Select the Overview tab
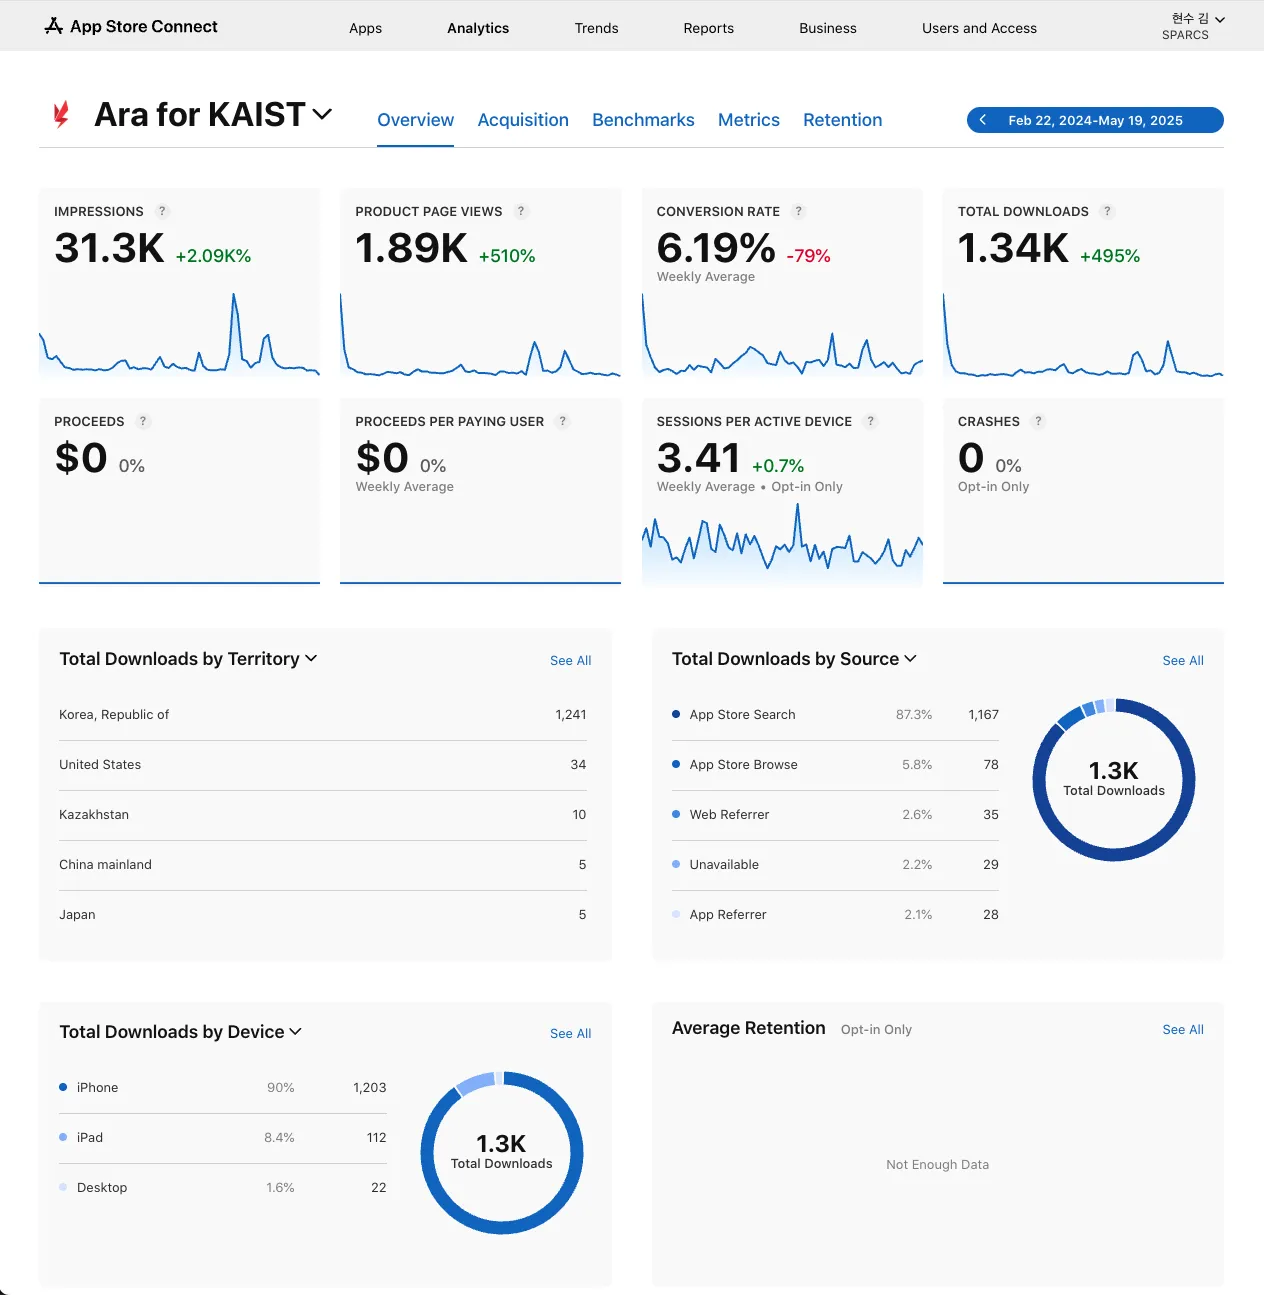 (415, 120)
